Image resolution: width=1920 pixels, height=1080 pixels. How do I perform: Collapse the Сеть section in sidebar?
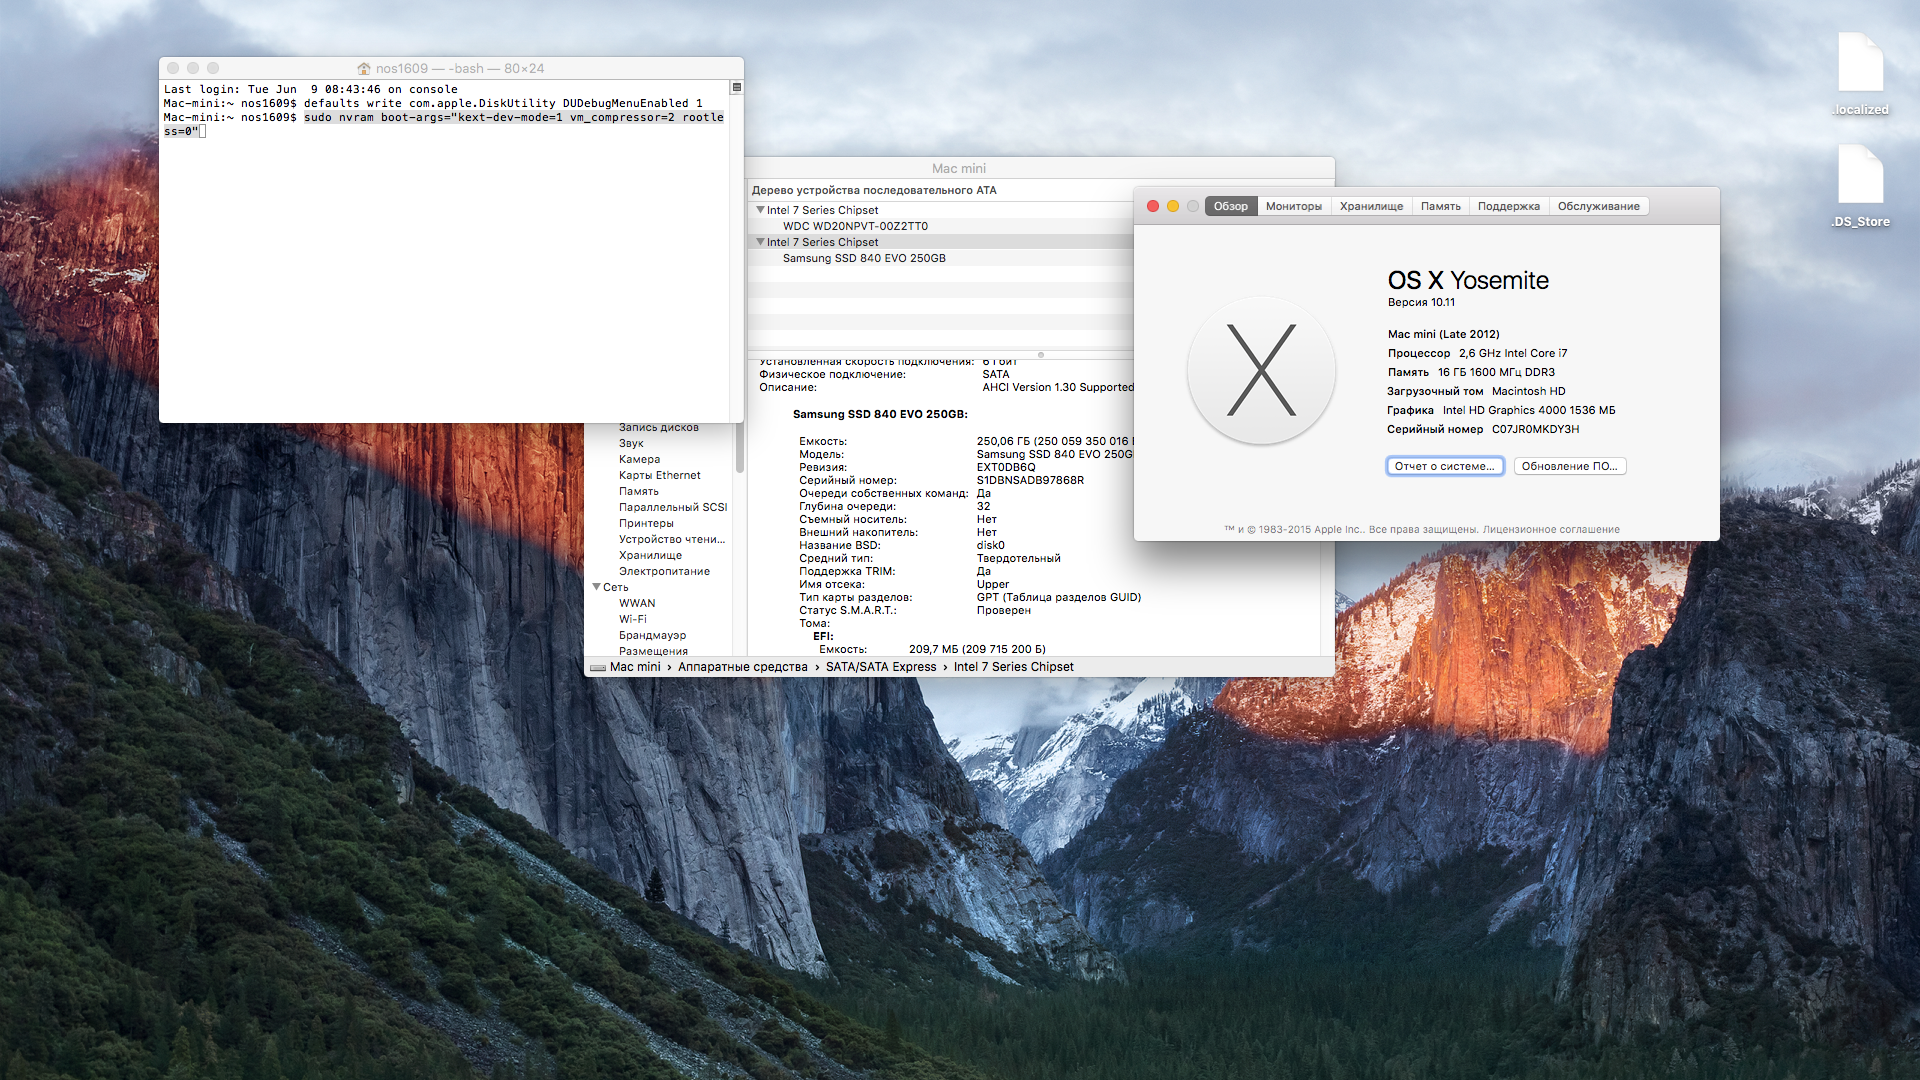[x=597, y=587]
